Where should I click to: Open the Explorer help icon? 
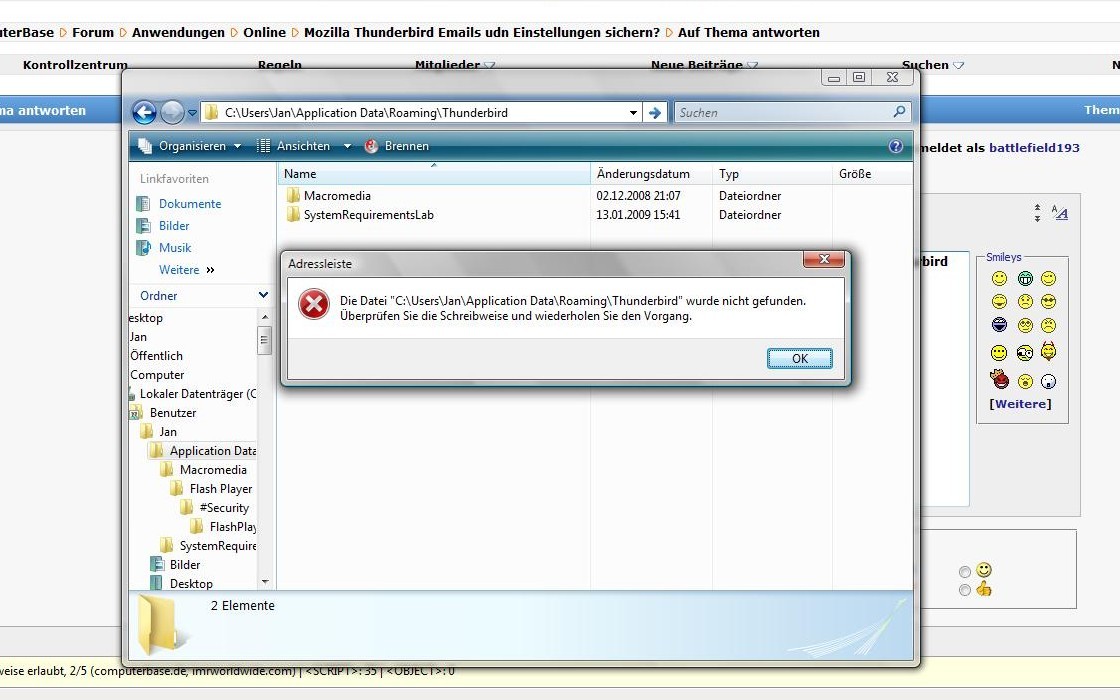[895, 146]
